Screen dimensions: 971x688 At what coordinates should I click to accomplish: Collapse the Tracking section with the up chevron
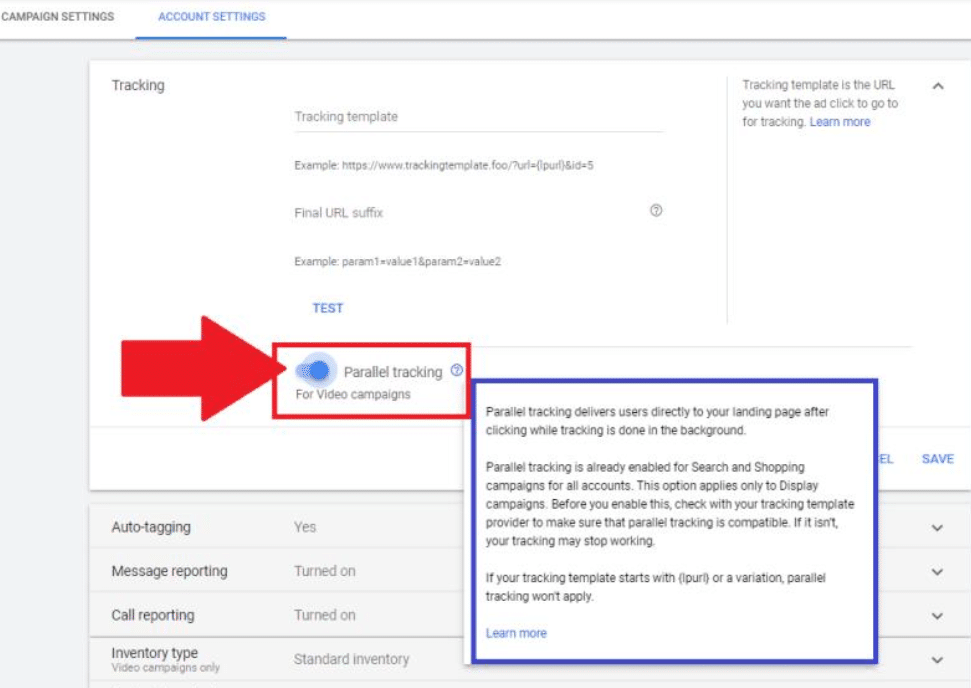click(936, 86)
